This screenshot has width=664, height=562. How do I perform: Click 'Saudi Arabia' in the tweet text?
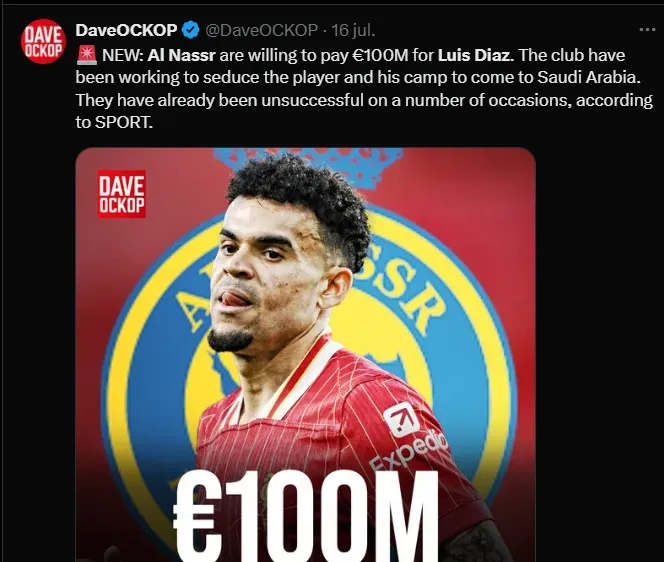(588, 78)
